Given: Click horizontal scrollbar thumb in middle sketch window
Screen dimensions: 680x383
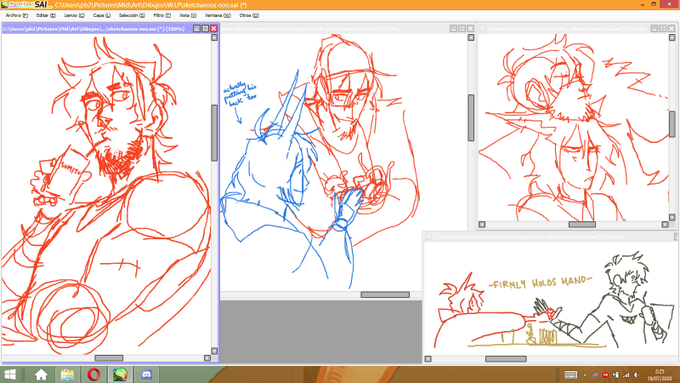Looking at the screenshot, I should click(385, 295).
